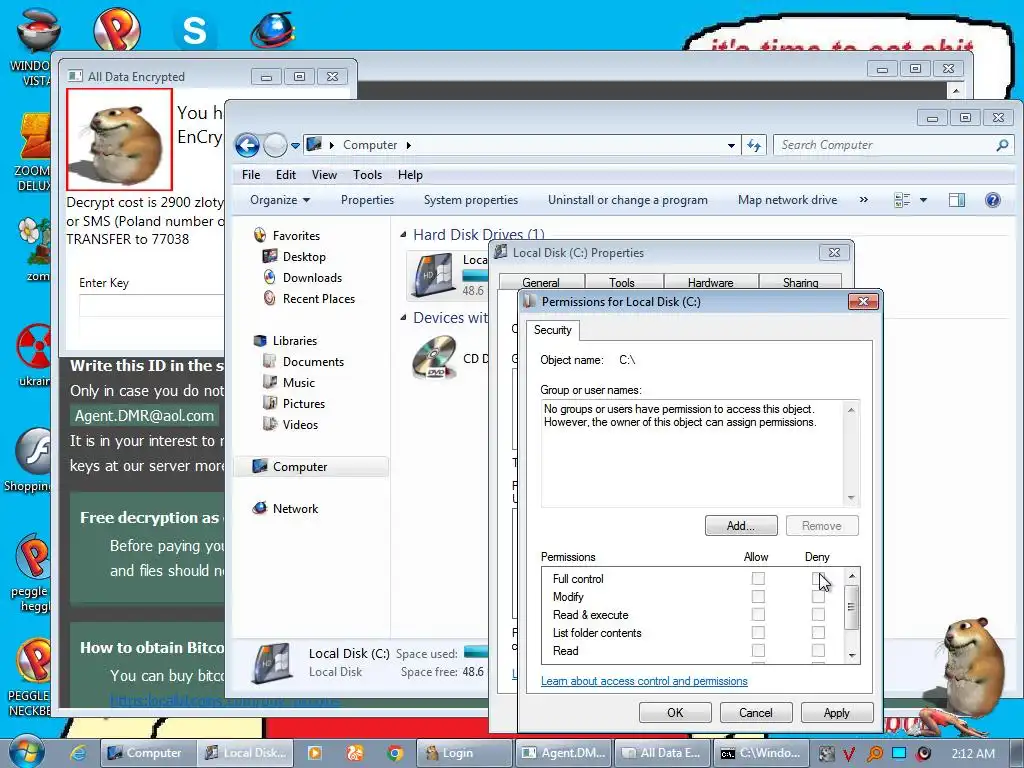Open Chrome icon in taskbar

point(394,753)
